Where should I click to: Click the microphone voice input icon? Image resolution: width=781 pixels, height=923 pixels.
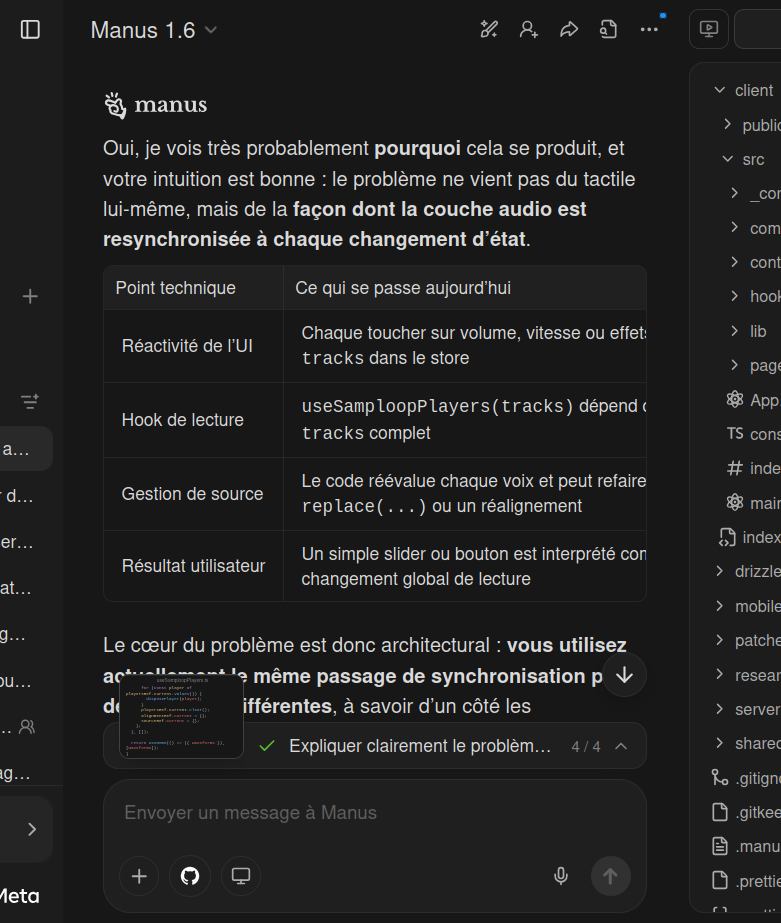[x=561, y=876]
